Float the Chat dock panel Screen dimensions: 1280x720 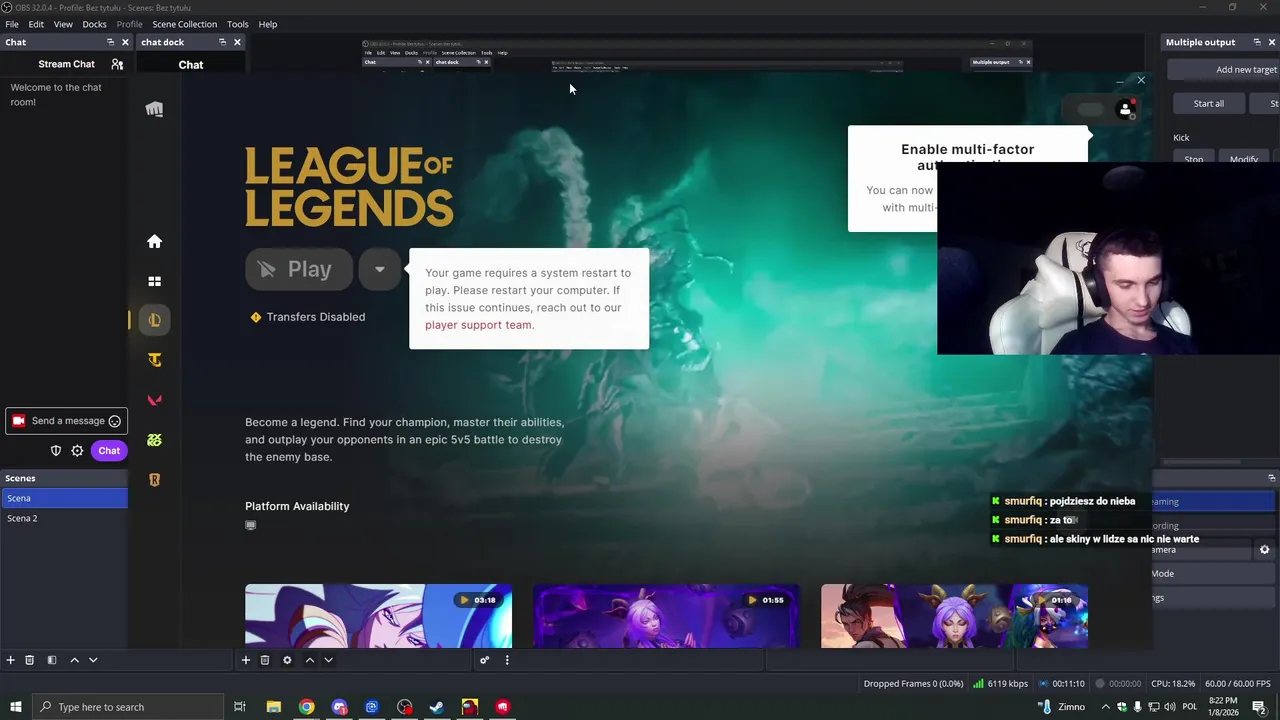[110, 42]
